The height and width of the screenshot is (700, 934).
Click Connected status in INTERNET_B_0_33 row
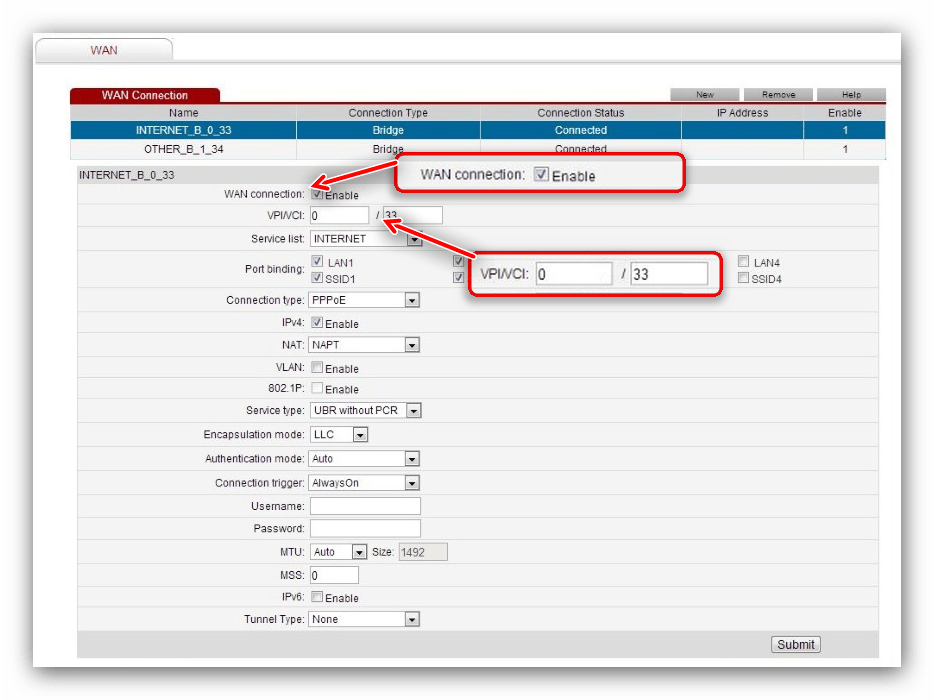tap(581, 130)
